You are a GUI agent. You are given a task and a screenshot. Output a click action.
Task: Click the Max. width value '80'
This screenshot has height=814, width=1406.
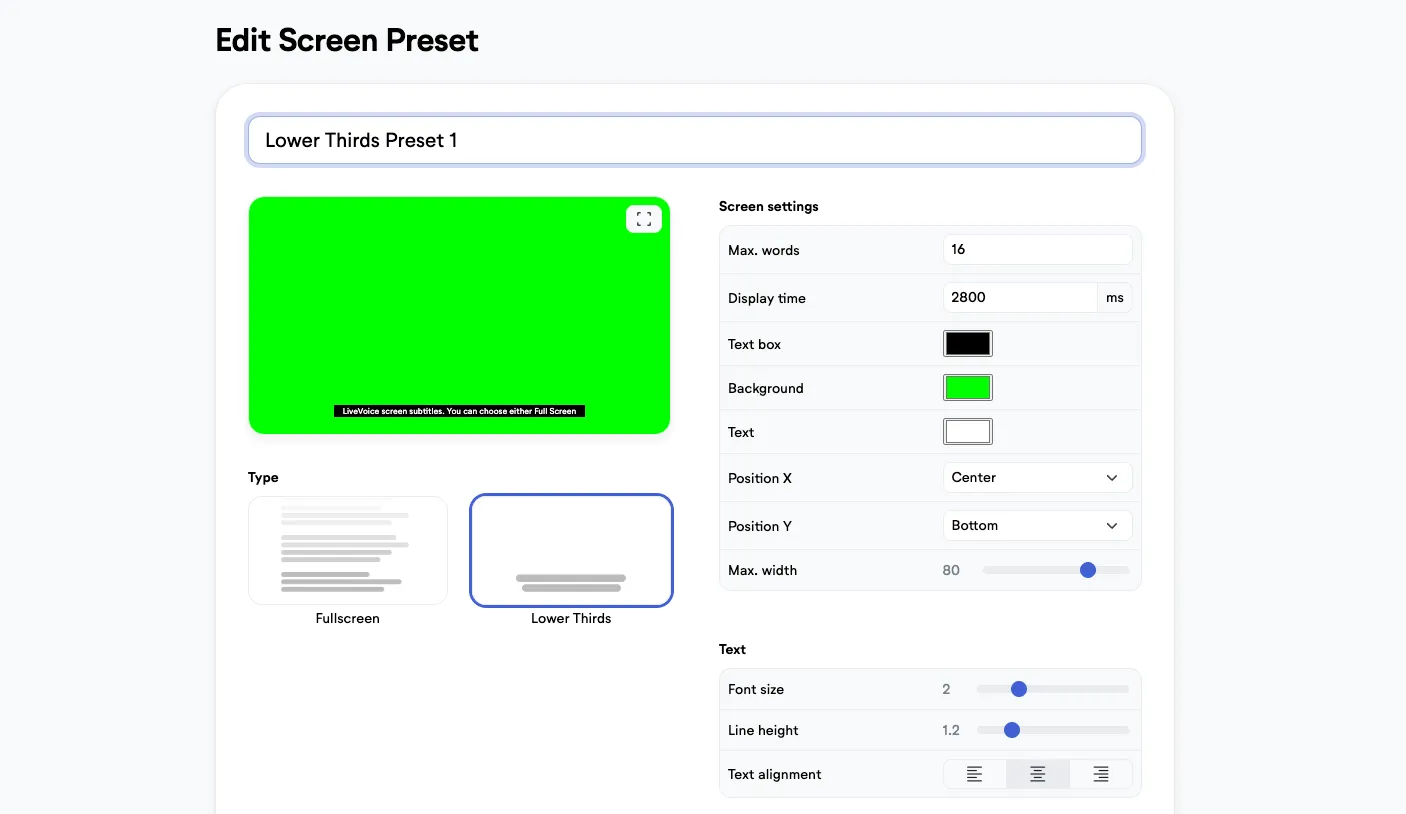click(x=951, y=570)
